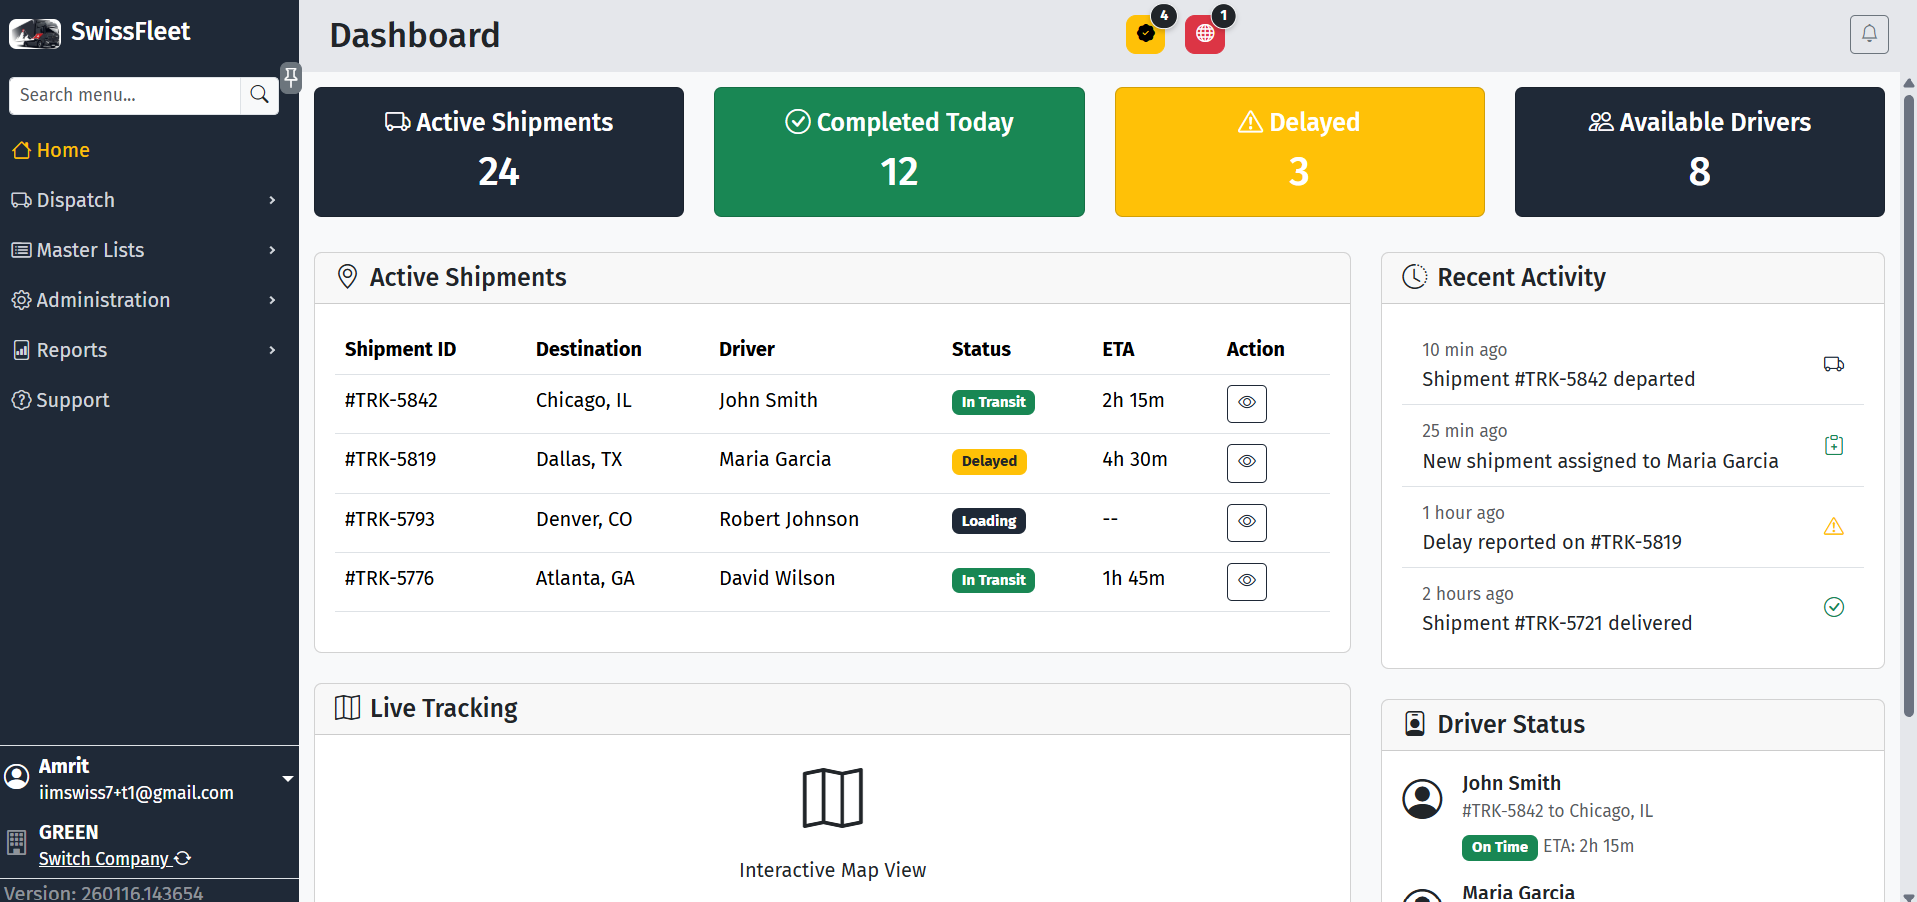
Task: Open the red globe icon with 1 notification
Action: coord(1205,34)
